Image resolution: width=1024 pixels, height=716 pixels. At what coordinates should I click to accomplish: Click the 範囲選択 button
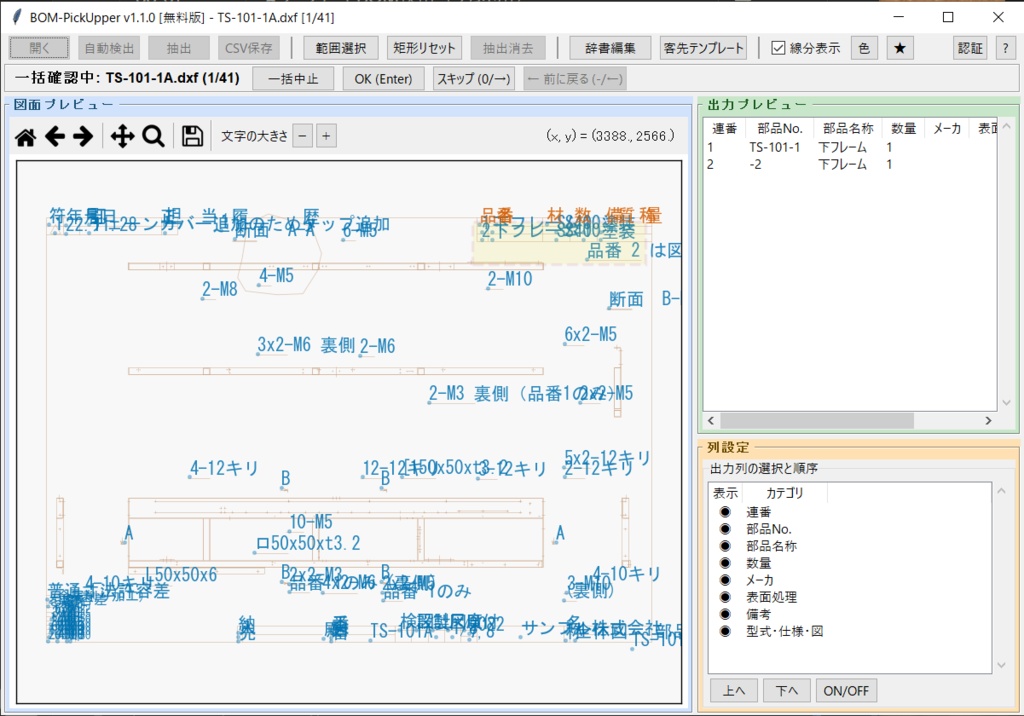click(x=341, y=48)
